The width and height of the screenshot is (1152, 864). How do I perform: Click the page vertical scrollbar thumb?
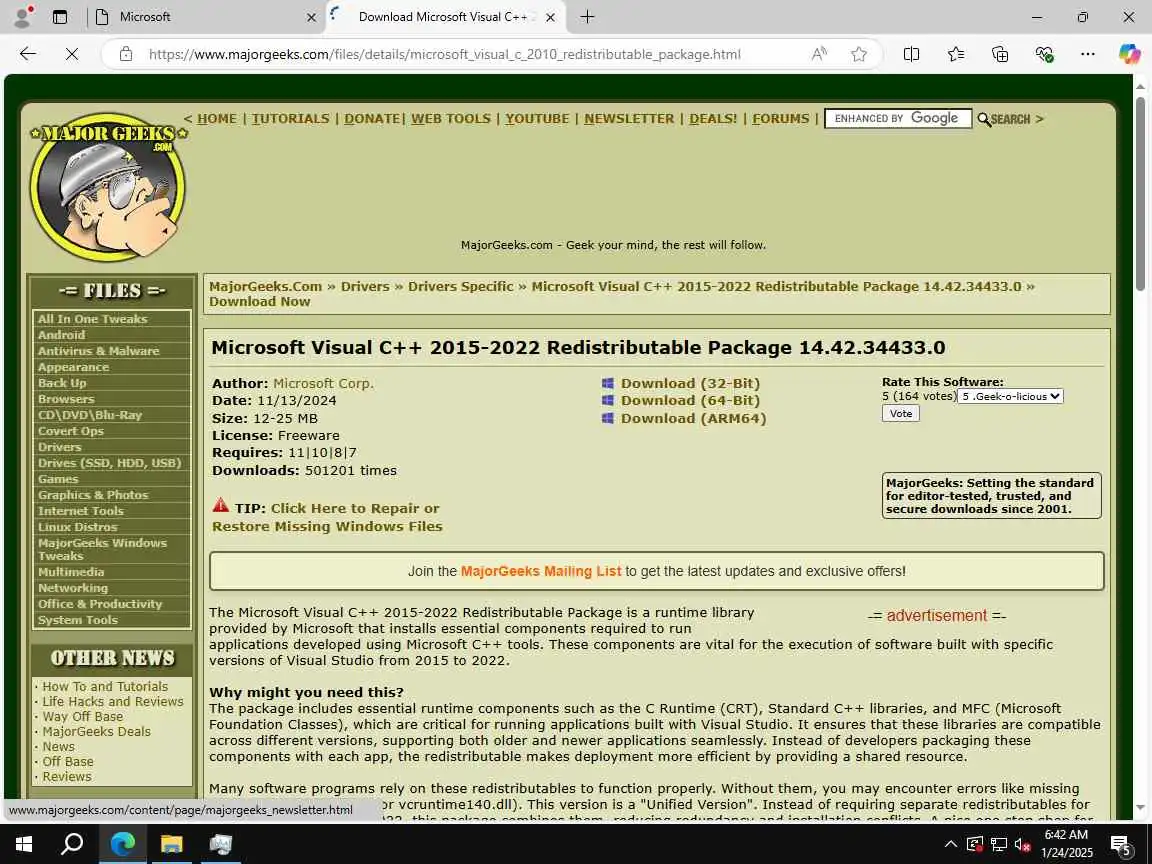click(1140, 192)
